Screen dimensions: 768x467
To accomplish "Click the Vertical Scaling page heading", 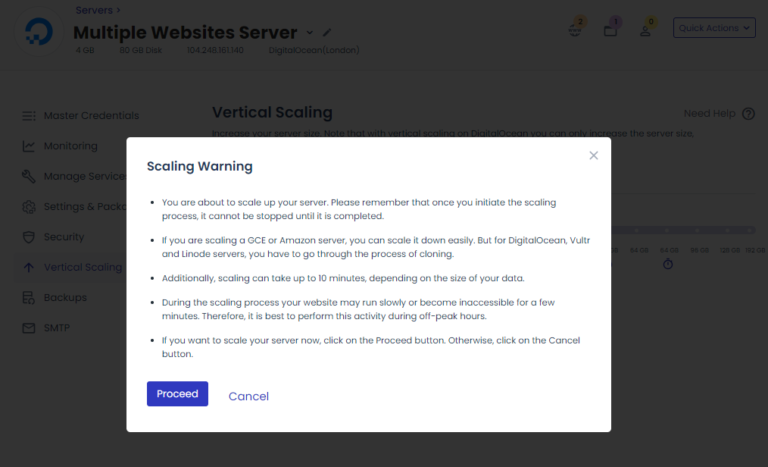I will pyautogui.click(x=272, y=112).
